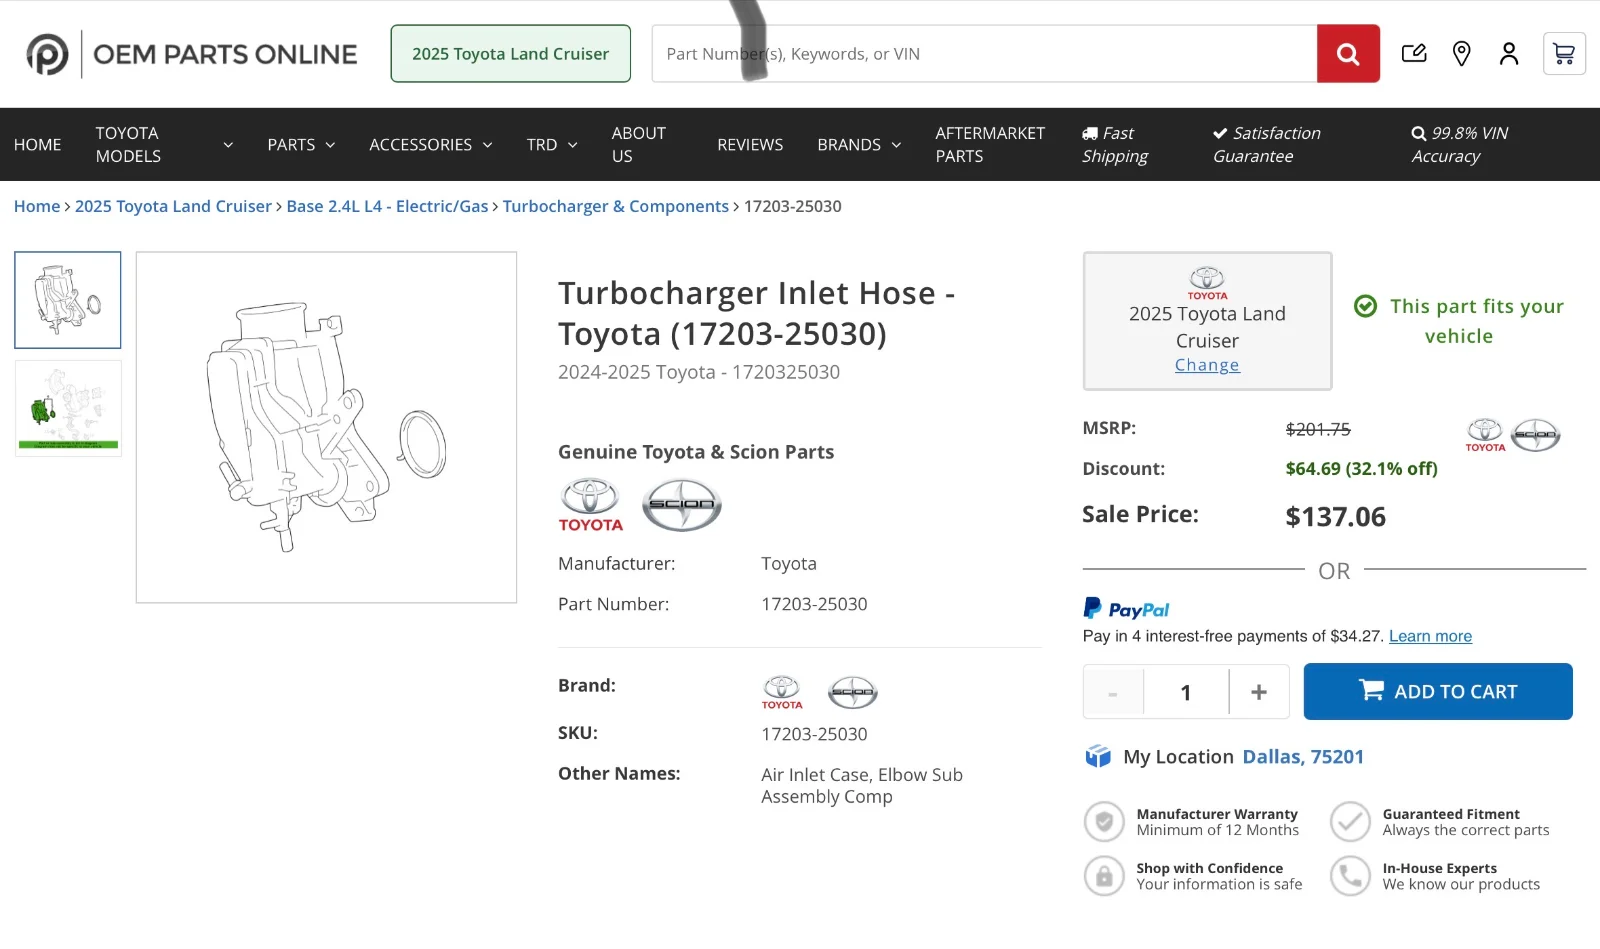Open the user account icon

point(1509,54)
